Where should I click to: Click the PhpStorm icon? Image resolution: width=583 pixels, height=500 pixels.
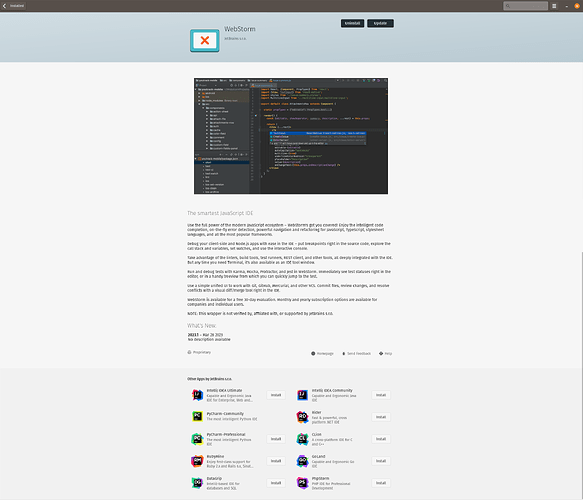[x=302, y=483]
